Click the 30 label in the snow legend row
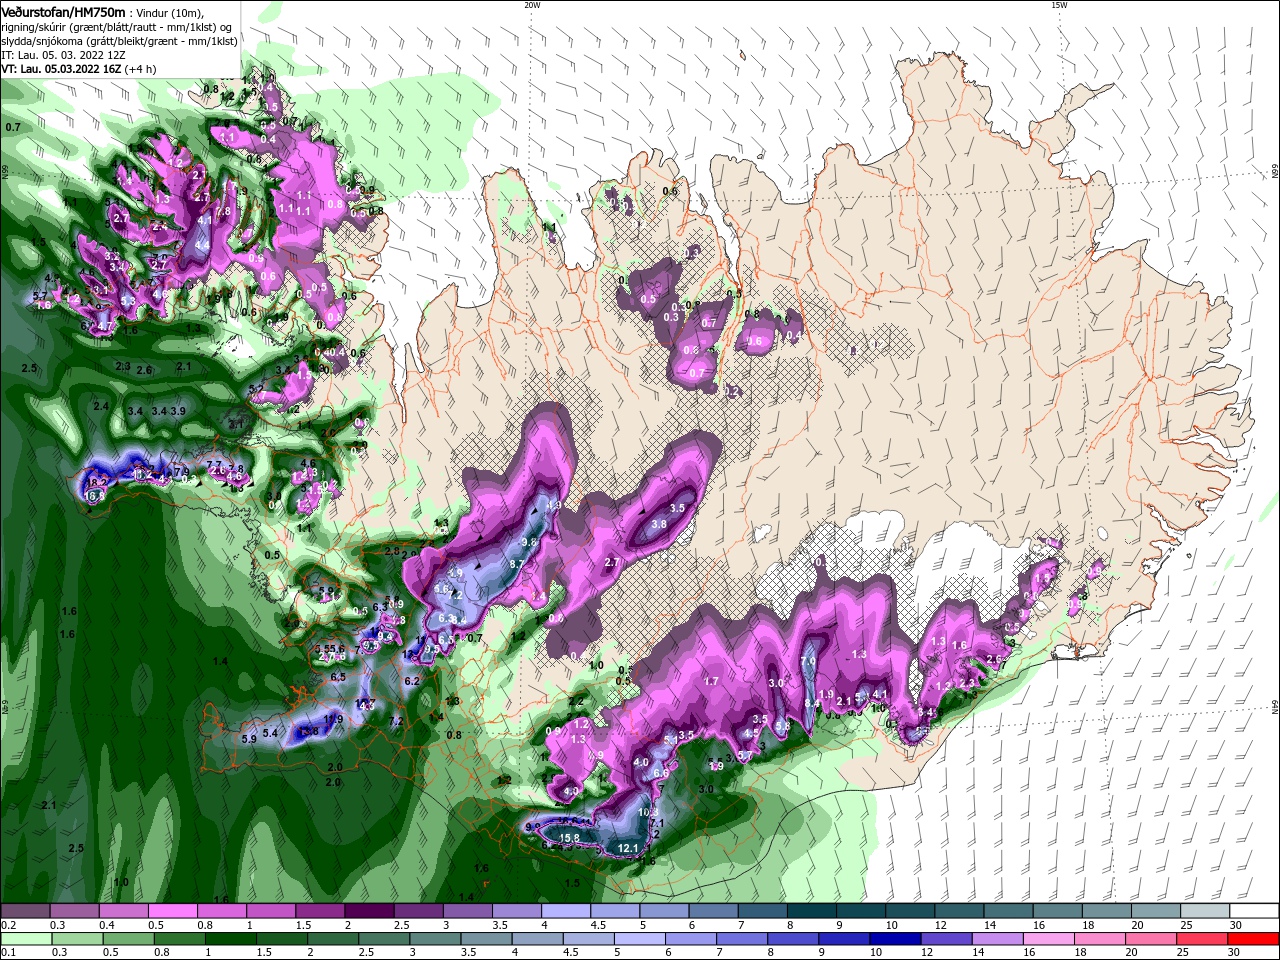Viewport: 1280px width, 960px height. click(x=1236, y=925)
